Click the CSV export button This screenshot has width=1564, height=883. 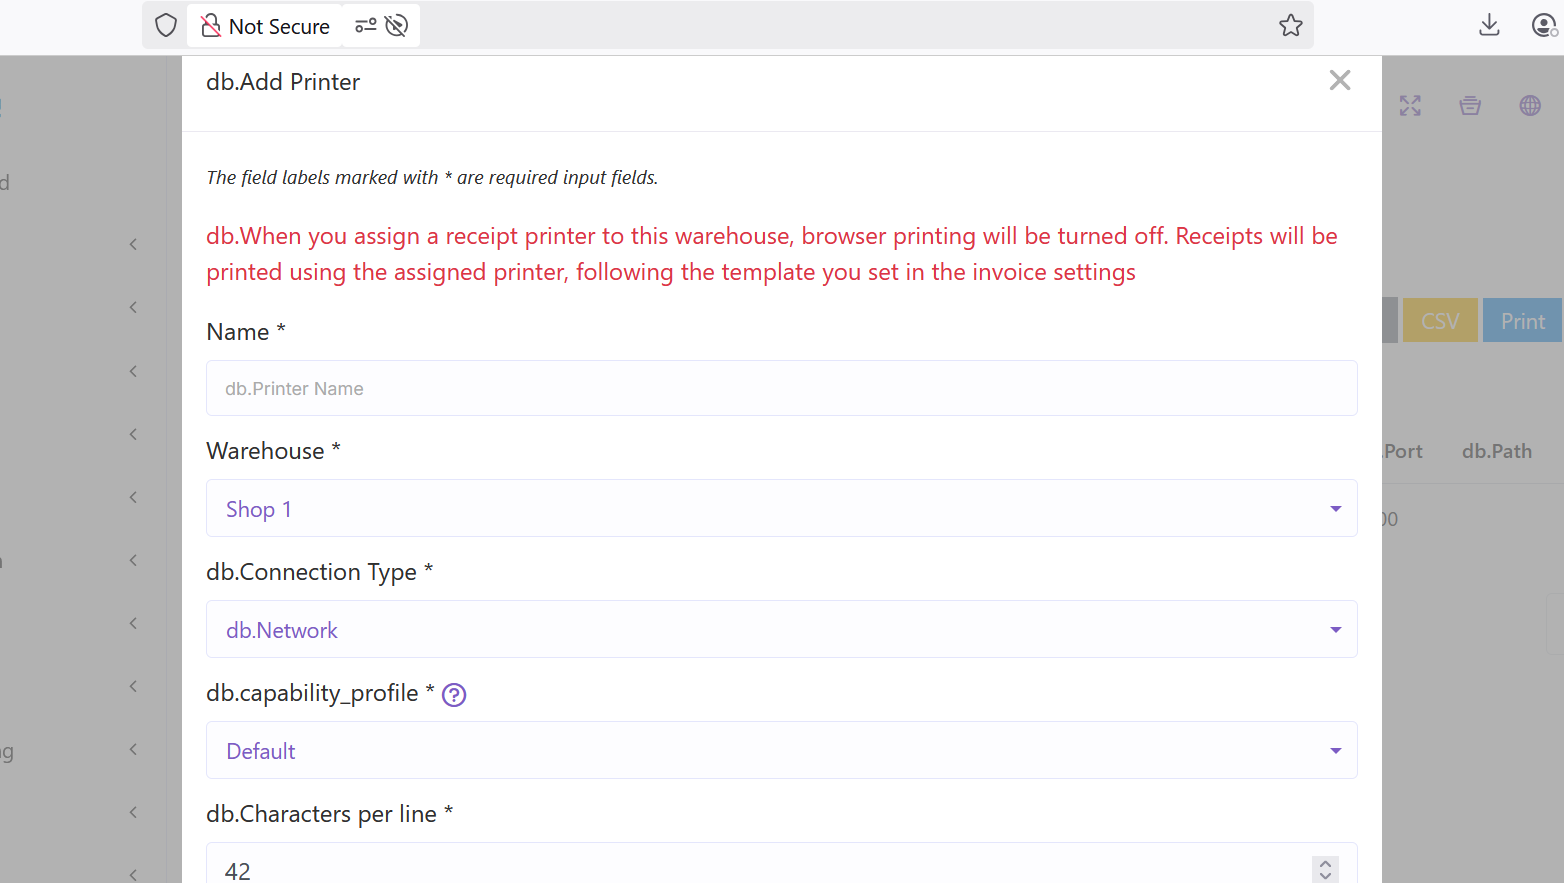[1440, 321]
